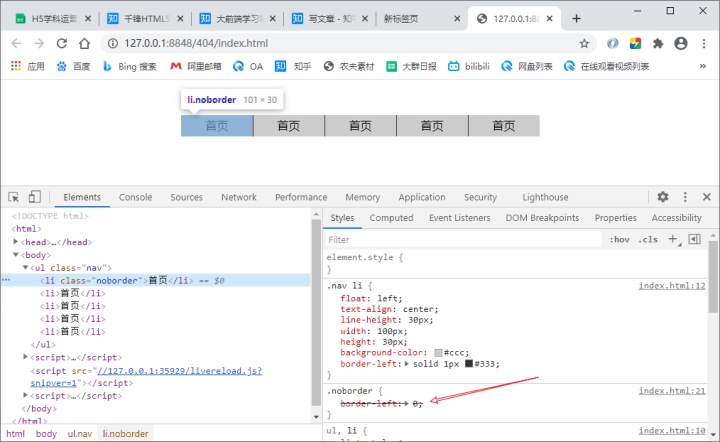This screenshot has height=442, width=720.
Task: Select ul.nav in the breadcrumb bar
Action: coord(80,434)
